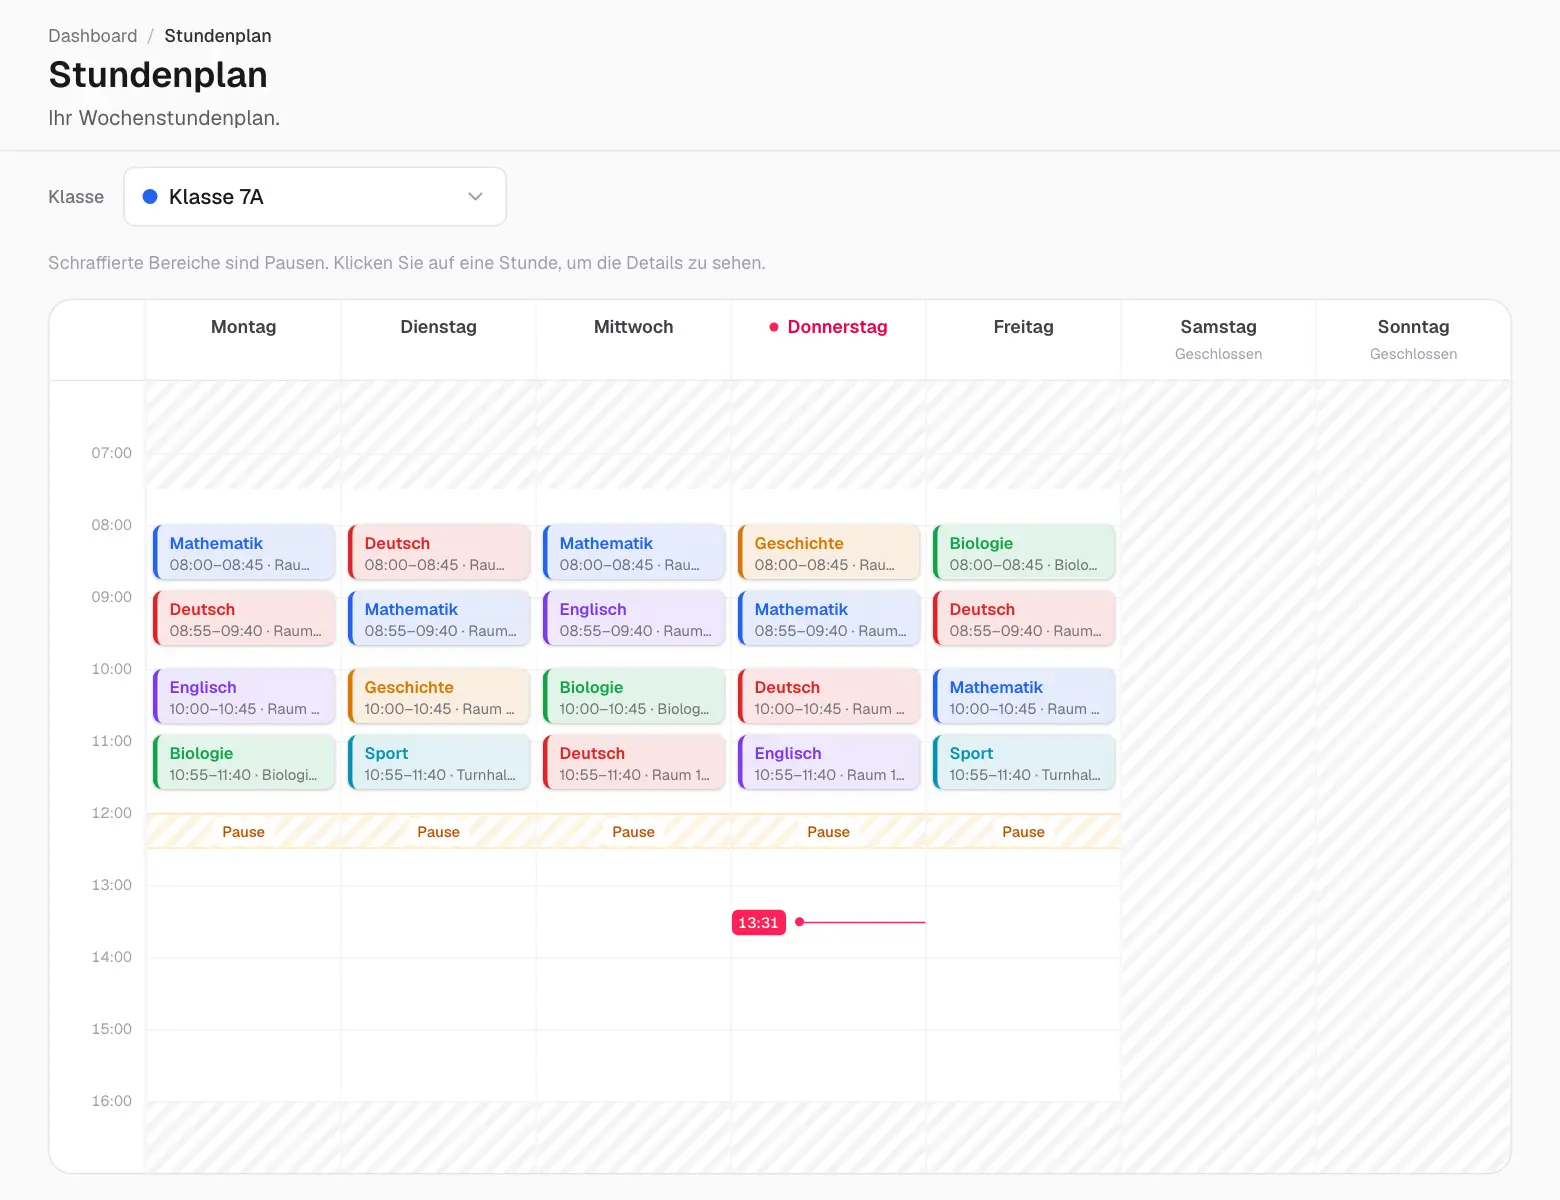View Donnerstag's Deutsch lesson at 10:00
This screenshot has height=1200, width=1560.
click(829, 696)
